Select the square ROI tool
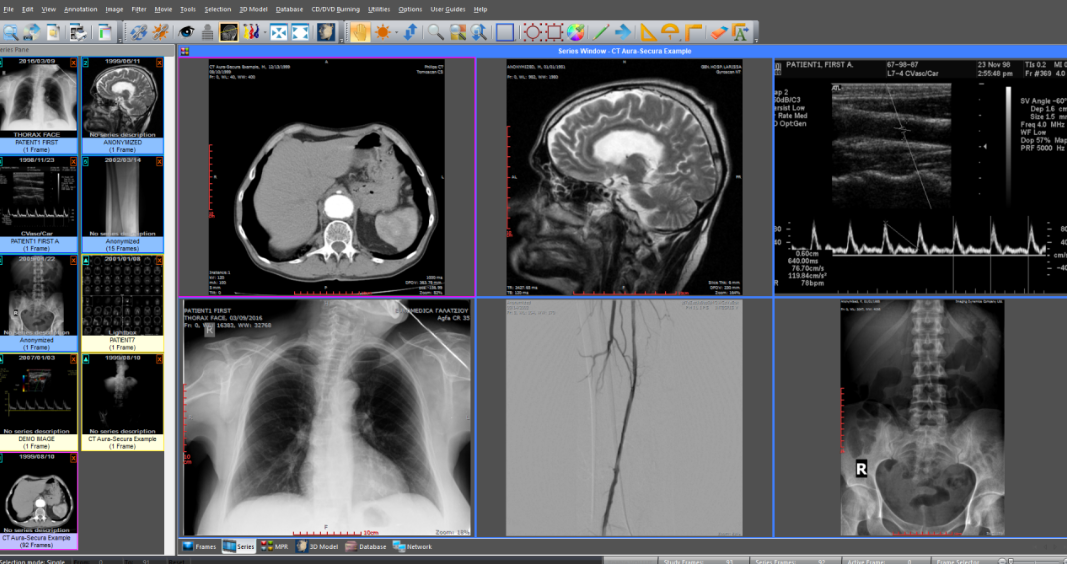Screen dimensions: 1067x564 554,32
